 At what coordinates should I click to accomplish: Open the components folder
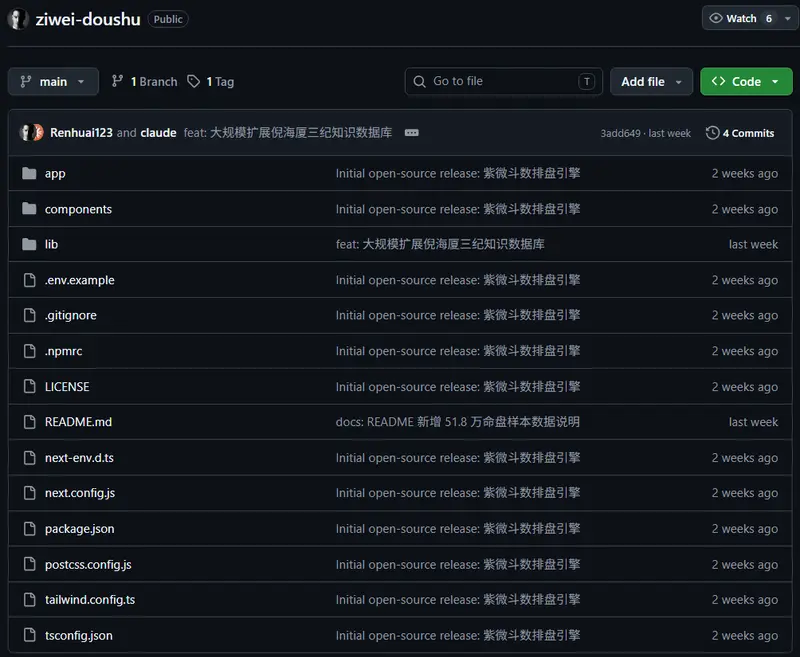click(78, 209)
